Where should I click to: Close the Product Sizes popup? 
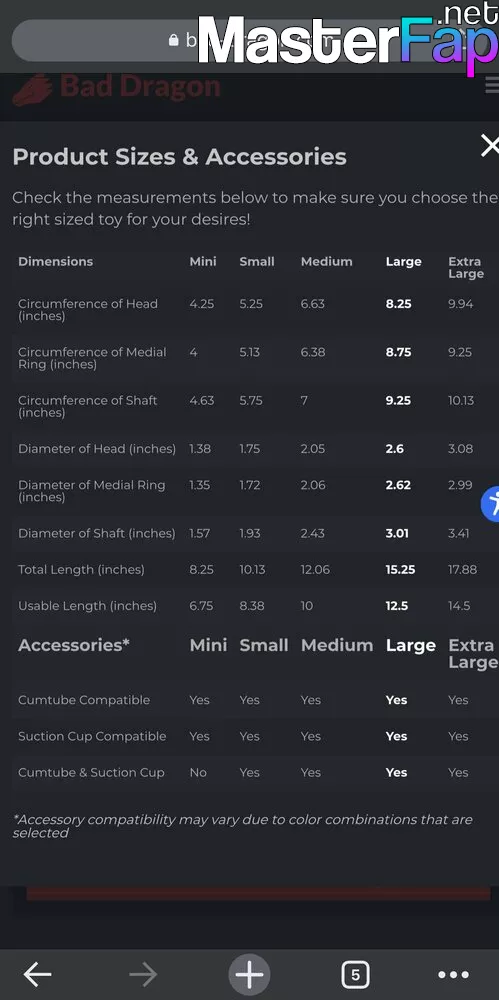tap(489, 146)
